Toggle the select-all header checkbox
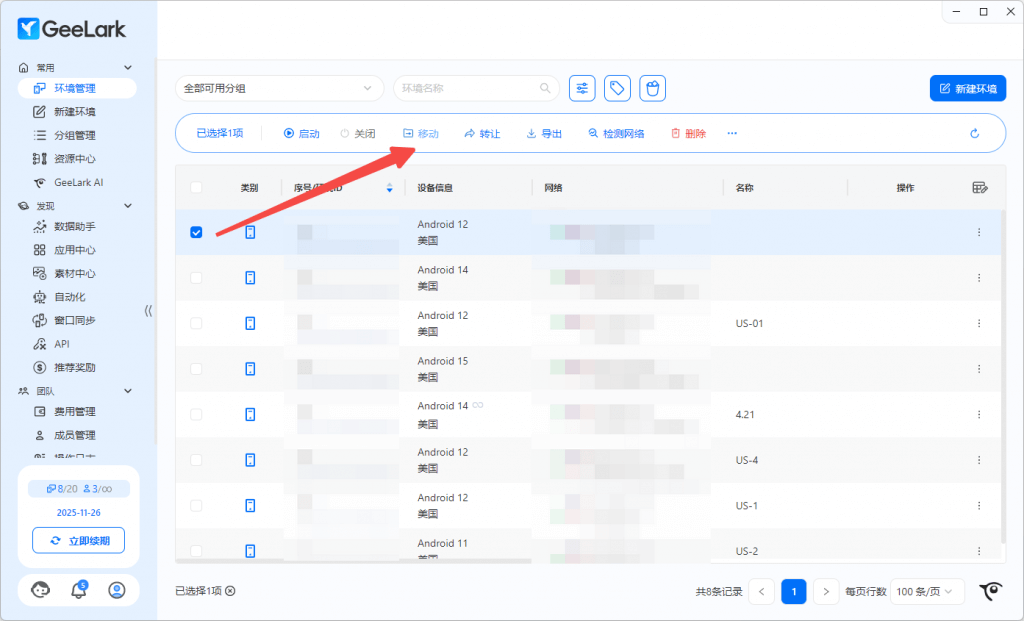 coord(196,187)
